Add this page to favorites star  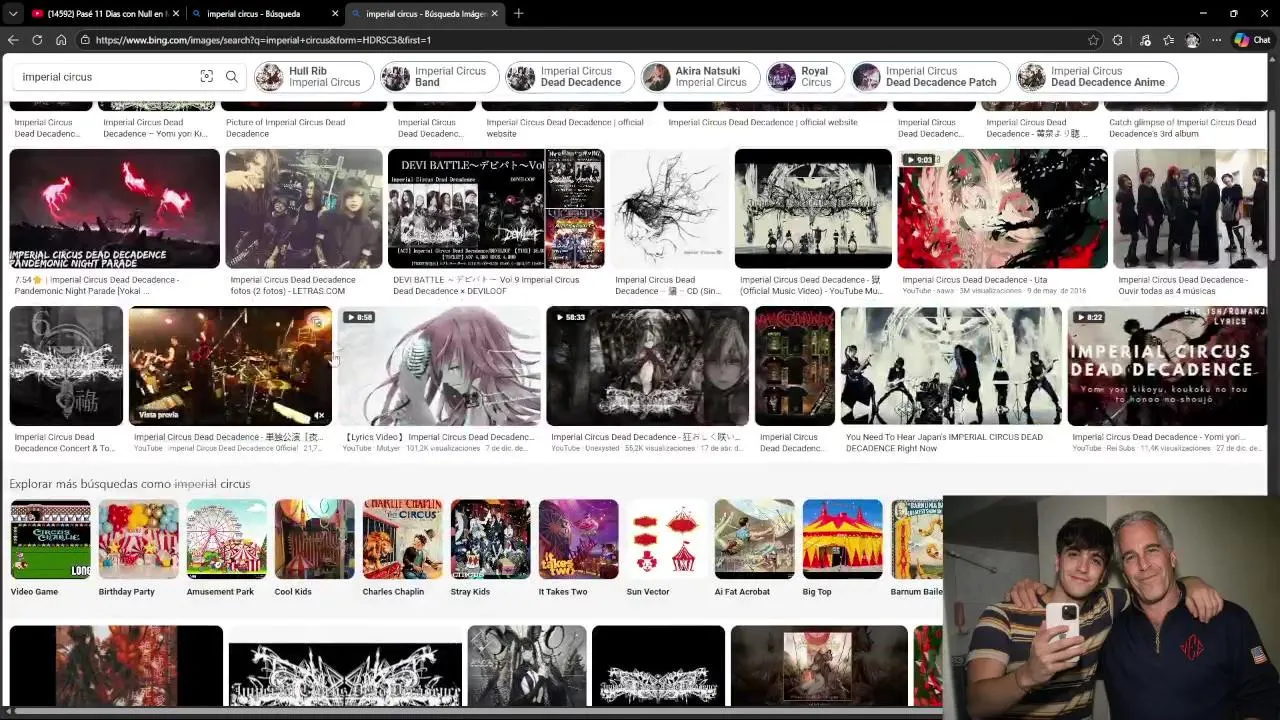(x=1093, y=40)
